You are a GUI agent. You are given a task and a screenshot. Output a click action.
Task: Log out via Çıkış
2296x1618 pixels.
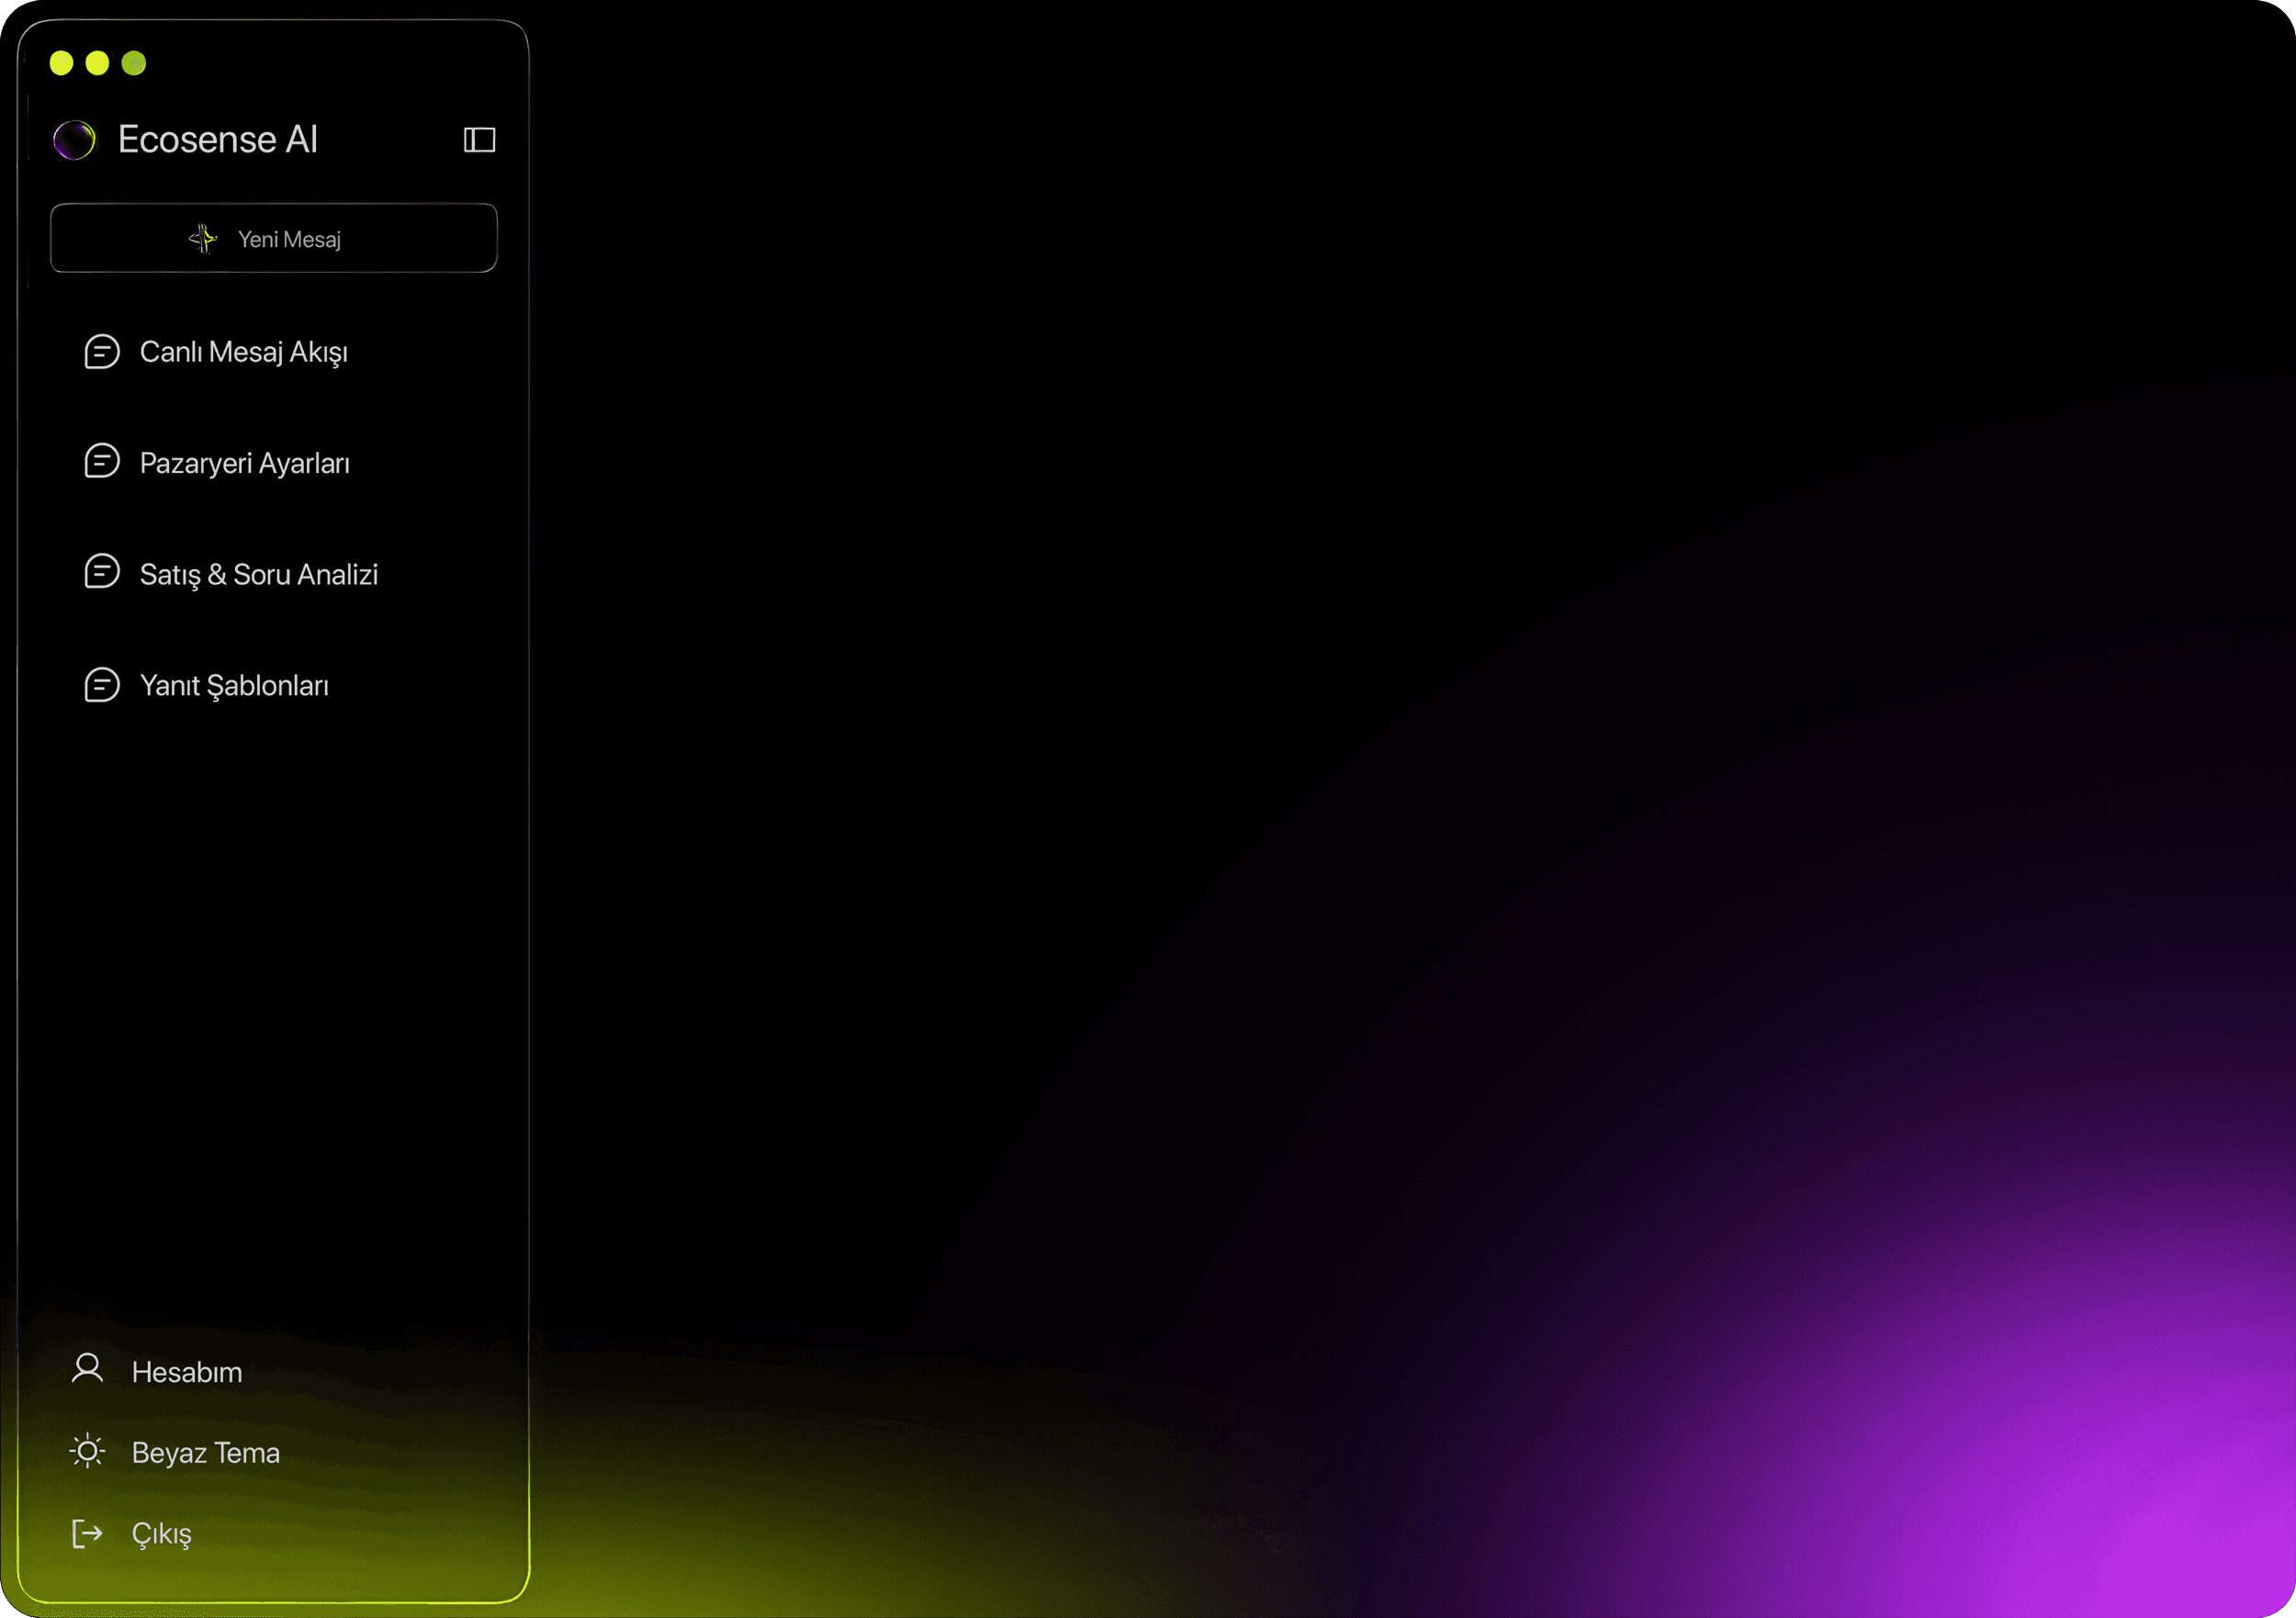coord(161,1534)
